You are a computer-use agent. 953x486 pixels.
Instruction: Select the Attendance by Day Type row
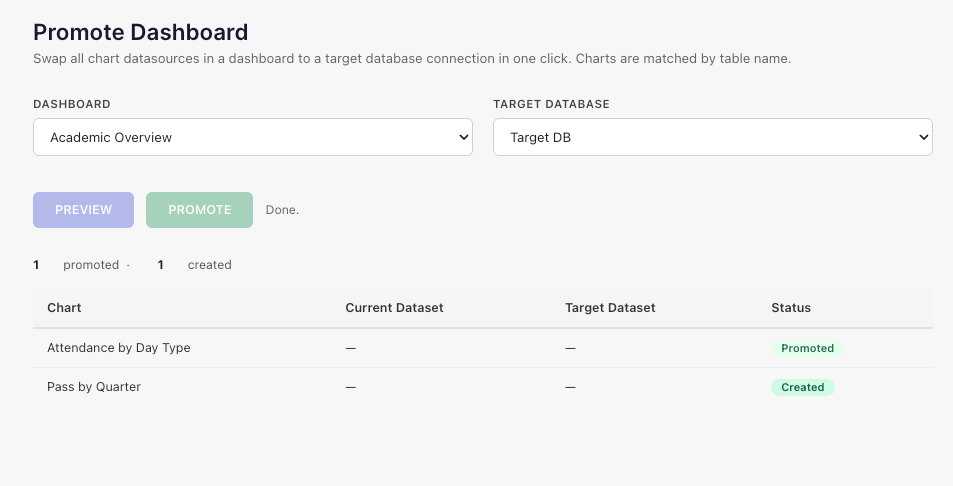pos(483,348)
